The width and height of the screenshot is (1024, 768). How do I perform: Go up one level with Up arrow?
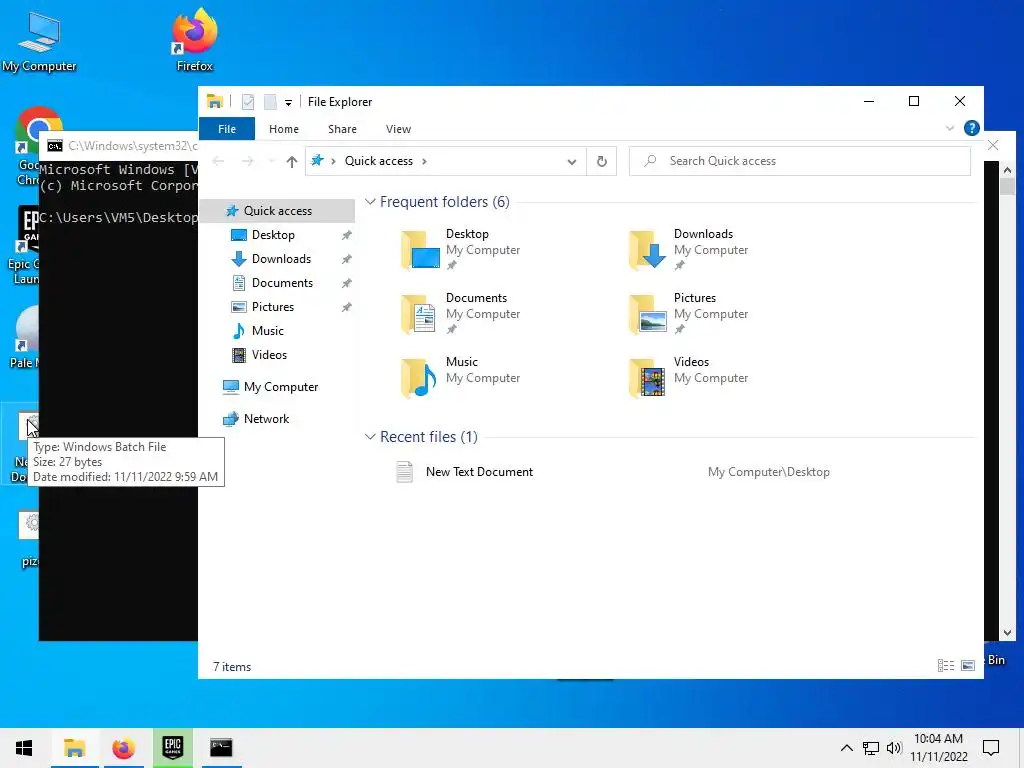[292, 161]
